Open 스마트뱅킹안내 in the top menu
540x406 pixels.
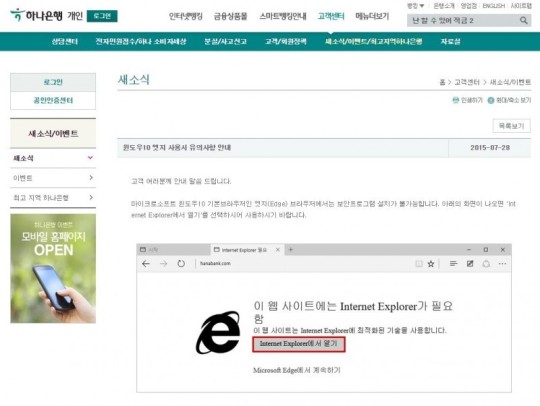tap(283, 16)
